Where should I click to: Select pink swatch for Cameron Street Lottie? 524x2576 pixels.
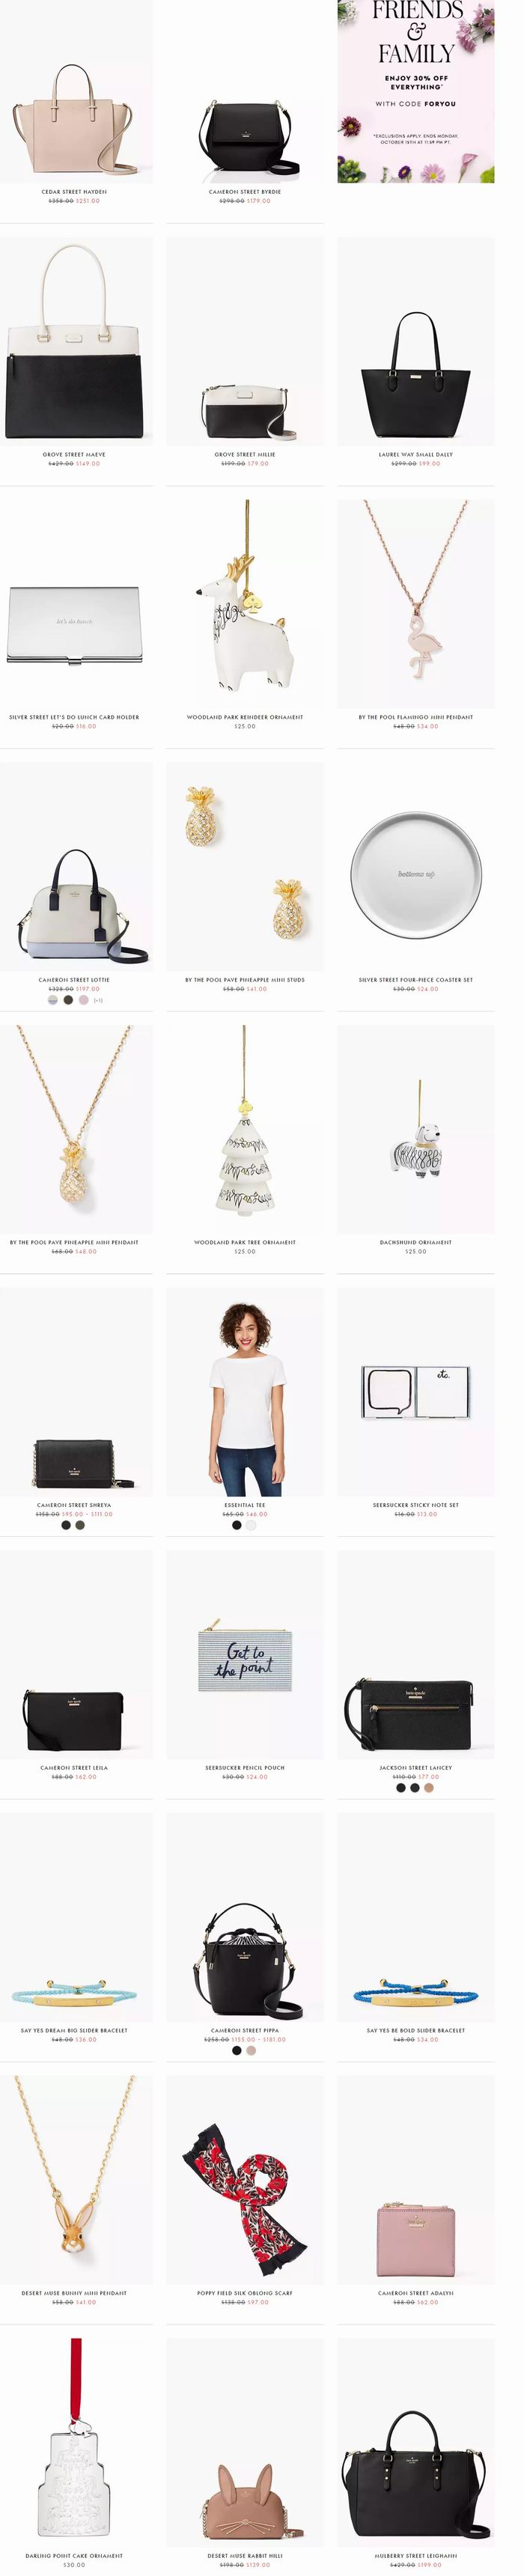[x=84, y=999]
